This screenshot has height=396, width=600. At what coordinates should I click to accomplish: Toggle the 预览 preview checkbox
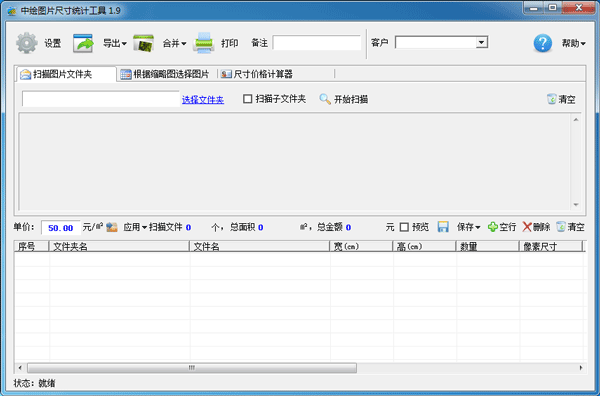point(404,227)
